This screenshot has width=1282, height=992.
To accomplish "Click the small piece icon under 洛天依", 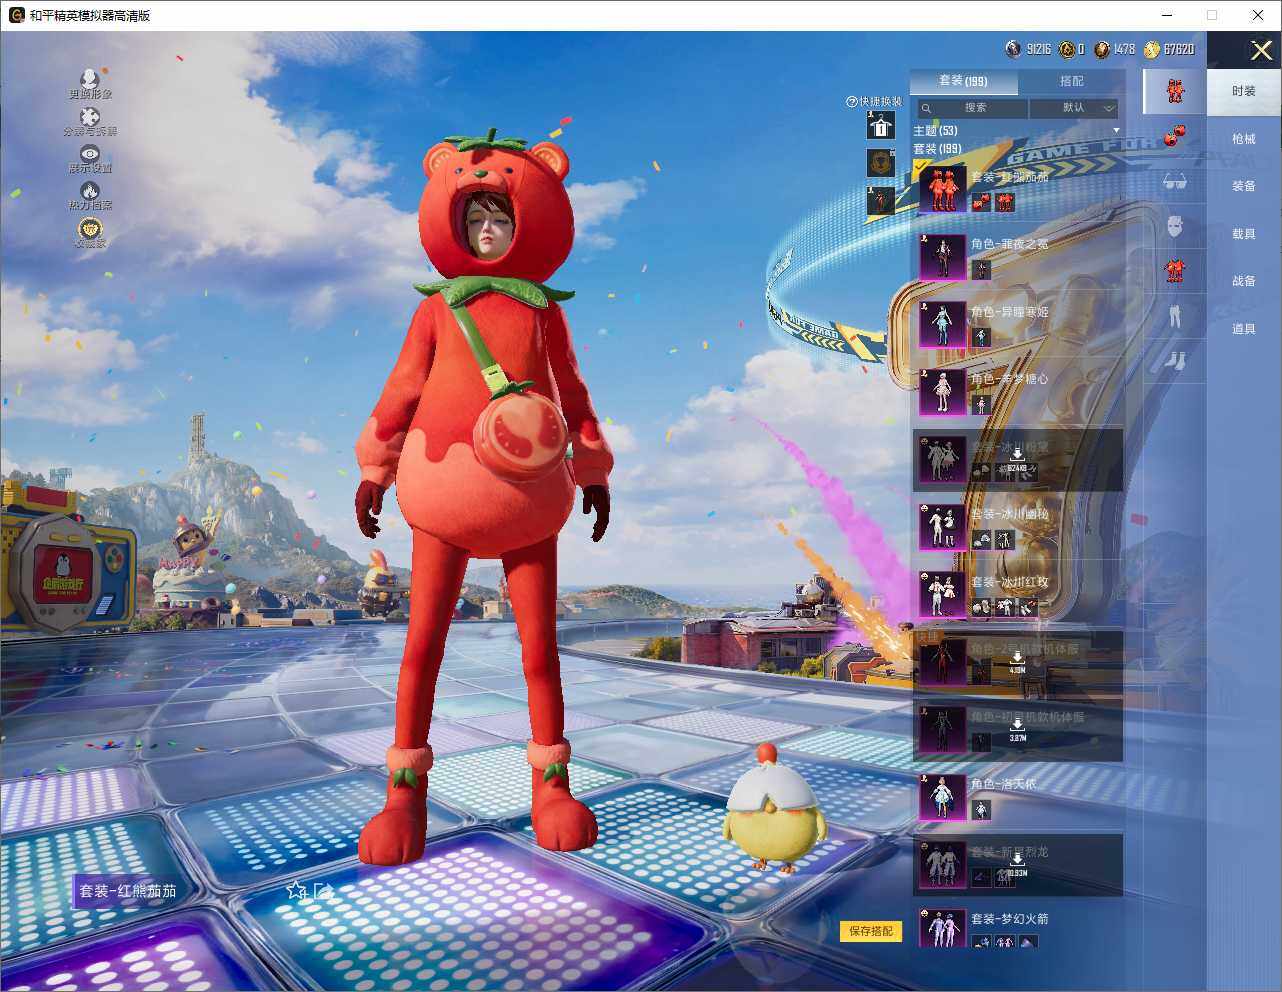I will pos(981,810).
